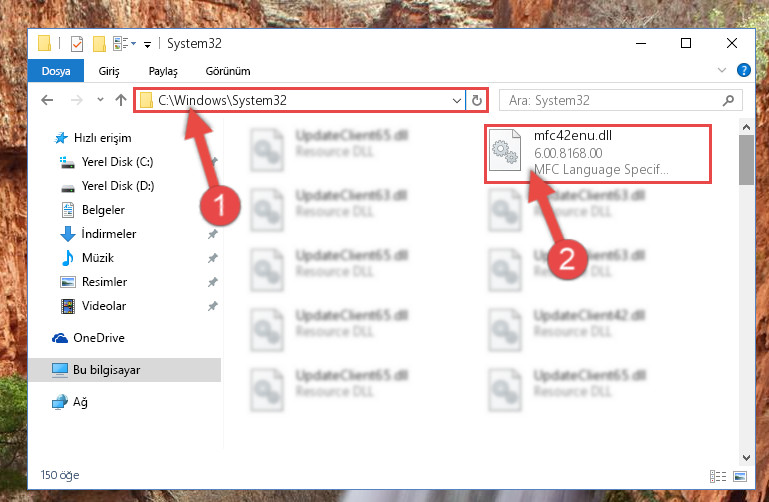Click the New folder quick-access icon

click(99, 44)
